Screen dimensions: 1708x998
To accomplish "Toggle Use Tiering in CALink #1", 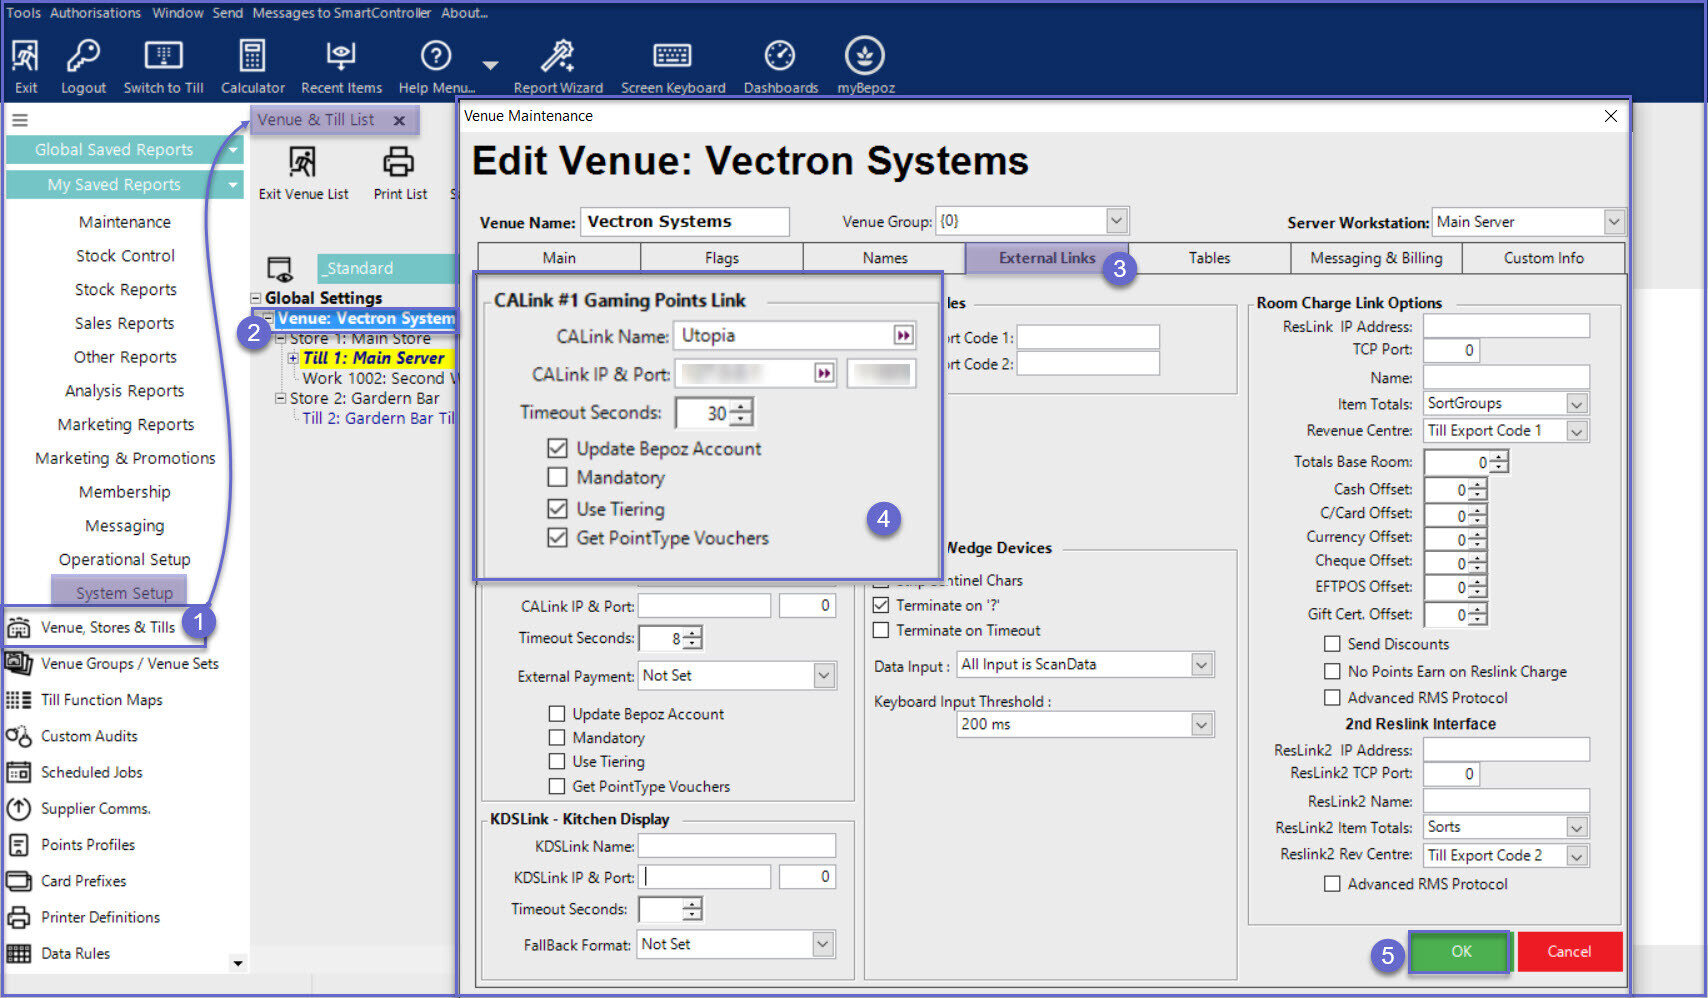I will pos(557,509).
